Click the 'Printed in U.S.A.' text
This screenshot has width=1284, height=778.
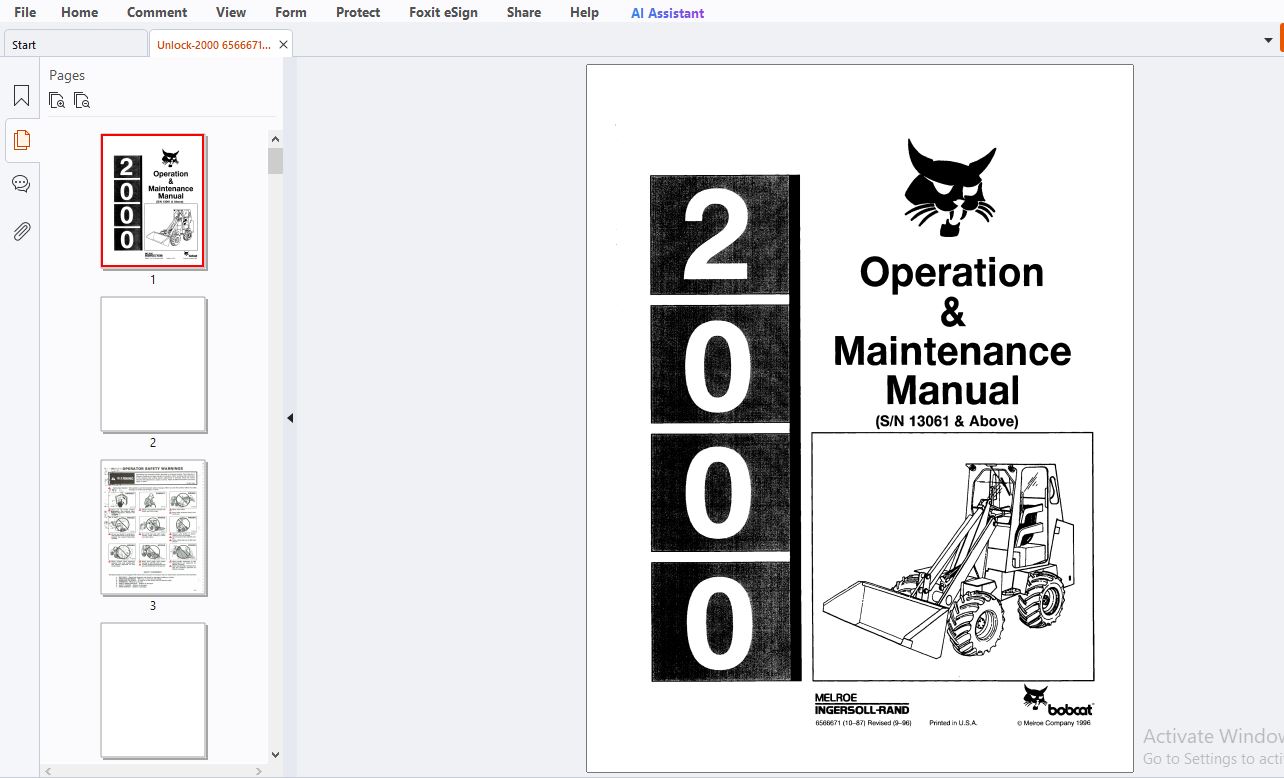(953, 722)
